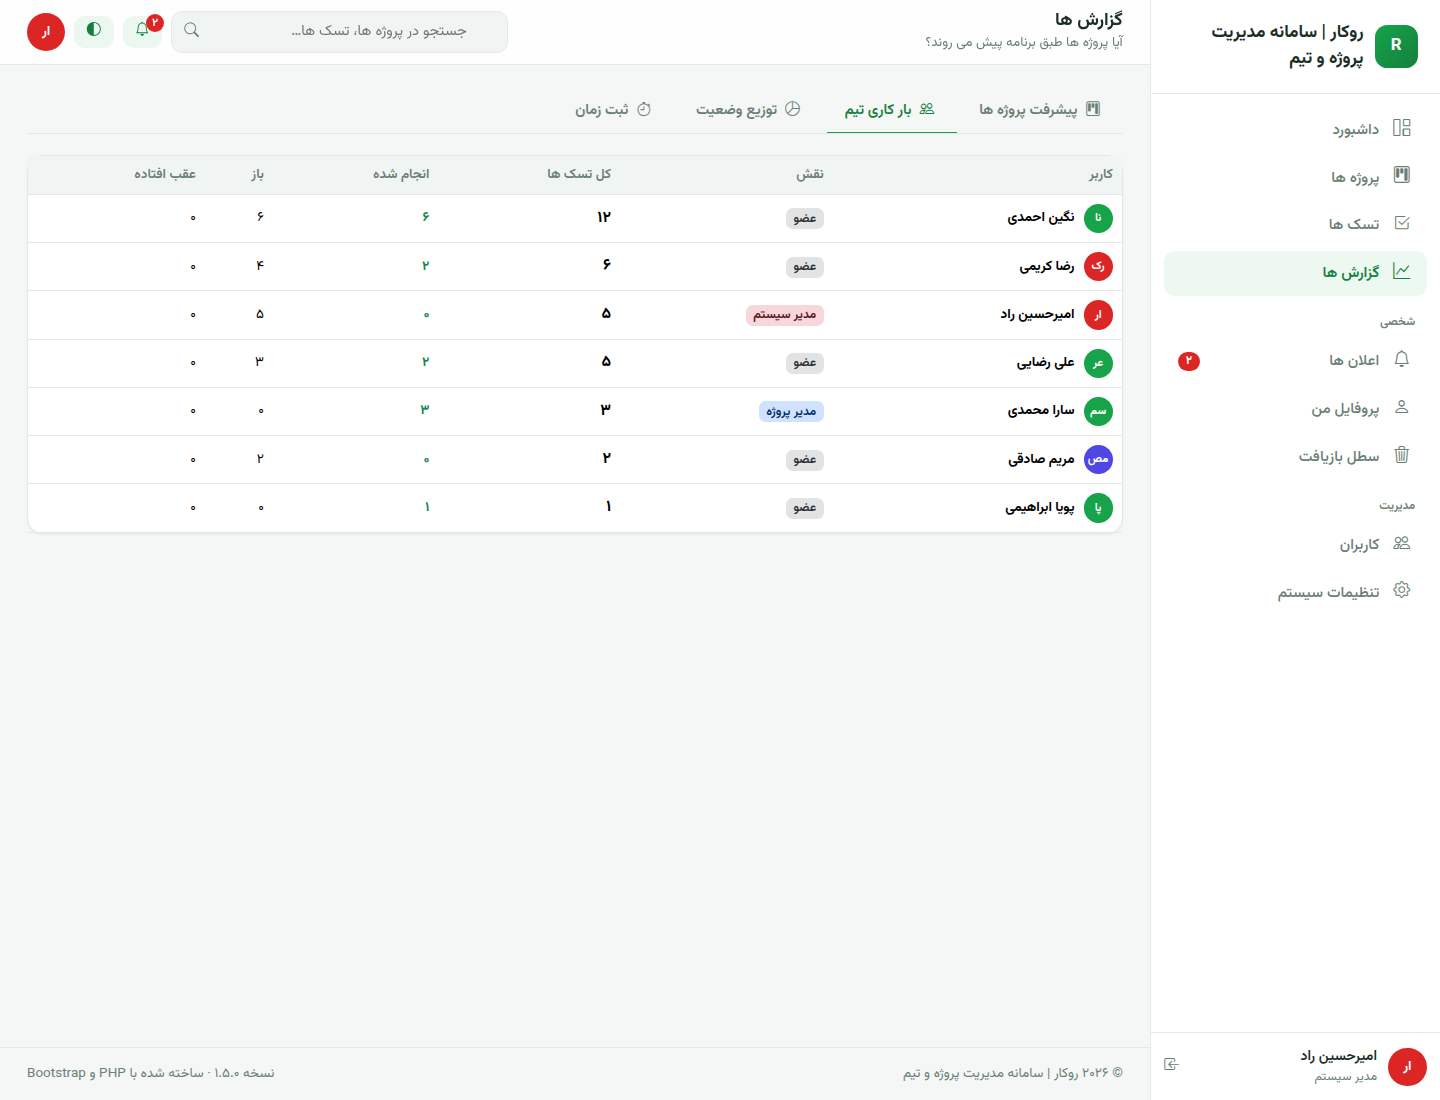Image resolution: width=1440 pixels, height=1100 pixels.
Task: Click user name امیرحسین راد in table
Action: 1038,314
